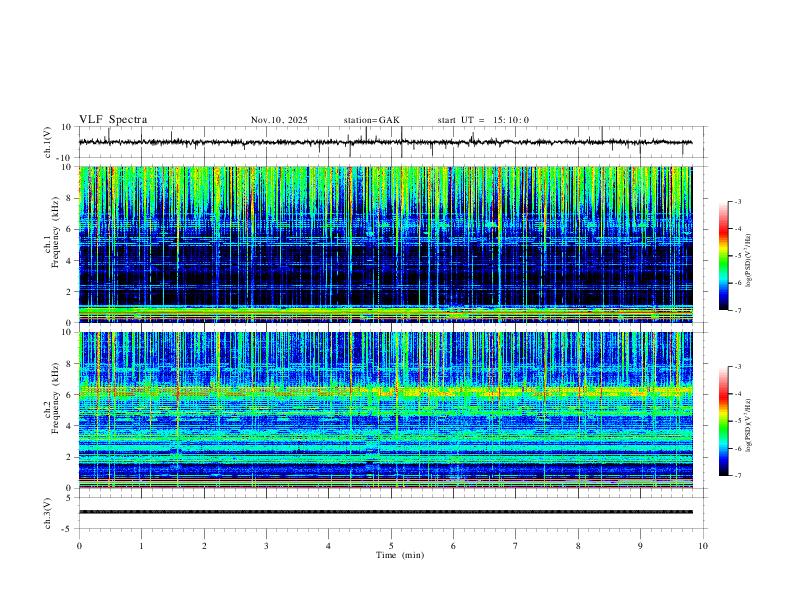Click the ch.3 black voltage trace

coord(385,512)
